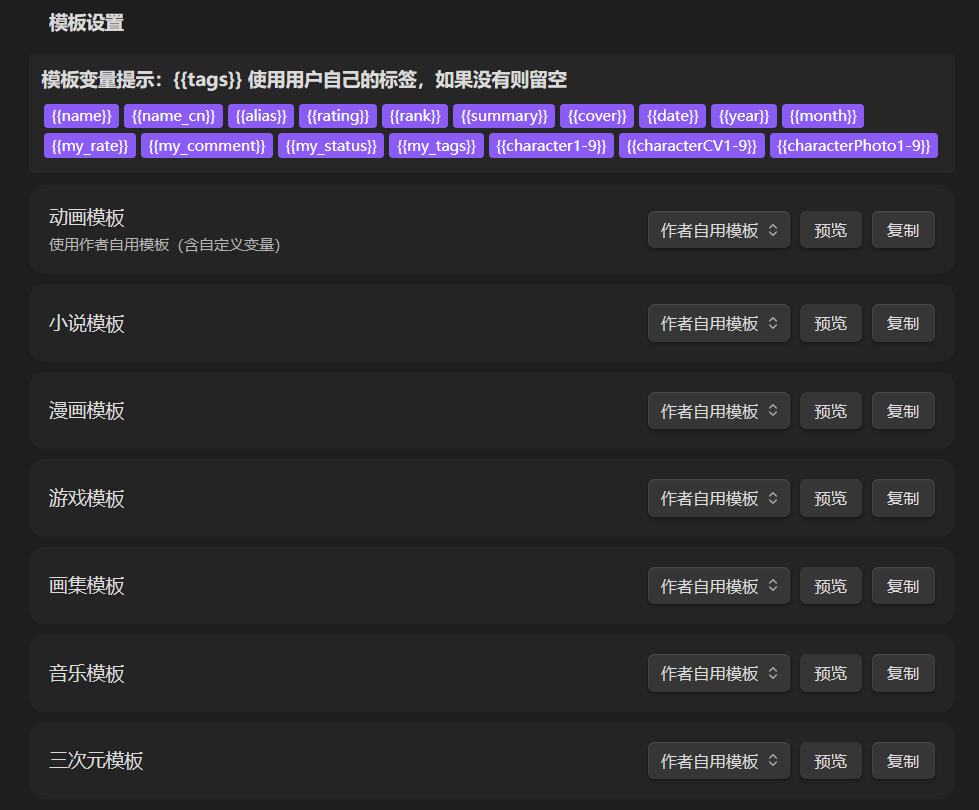Preview the 动画模板 template
Screen dimensions: 979x810
(x=830, y=230)
